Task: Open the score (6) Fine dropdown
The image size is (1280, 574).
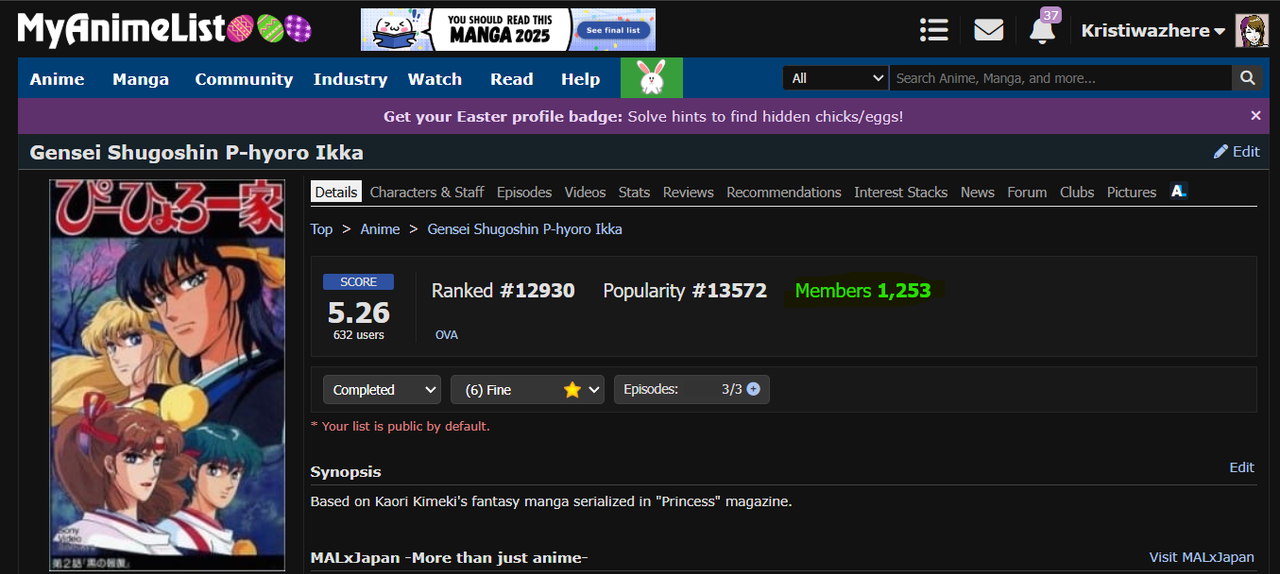Action: pos(527,390)
